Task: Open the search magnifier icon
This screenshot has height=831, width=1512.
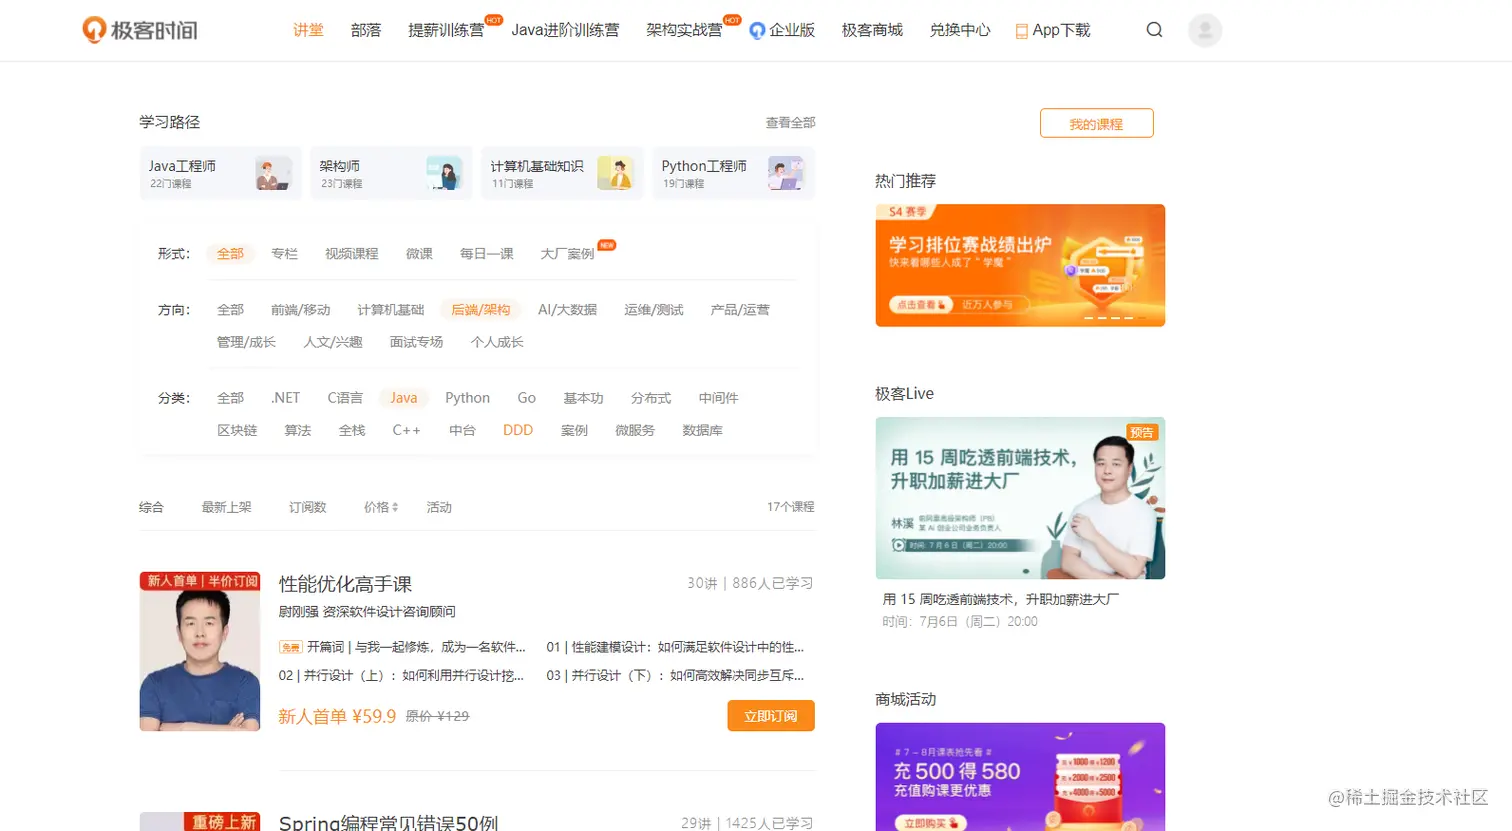Action: [x=1154, y=30]
